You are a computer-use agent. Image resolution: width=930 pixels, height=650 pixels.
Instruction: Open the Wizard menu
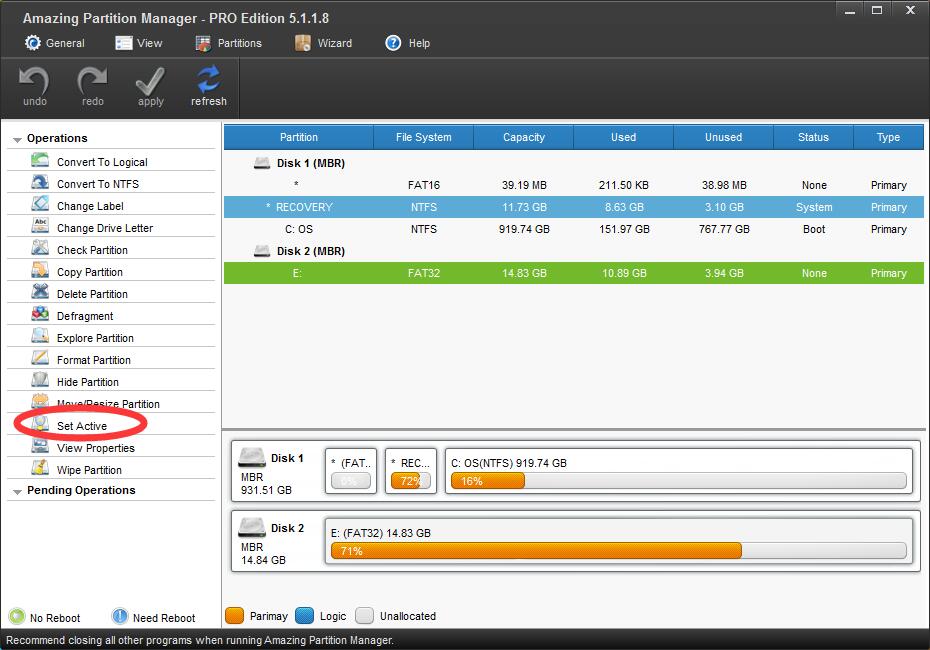pyautogui.click(x=323, y=43)
